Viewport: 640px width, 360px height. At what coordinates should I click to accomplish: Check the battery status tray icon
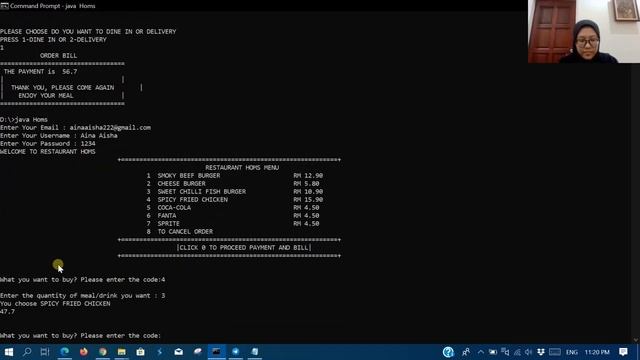[x=493, y=352]
